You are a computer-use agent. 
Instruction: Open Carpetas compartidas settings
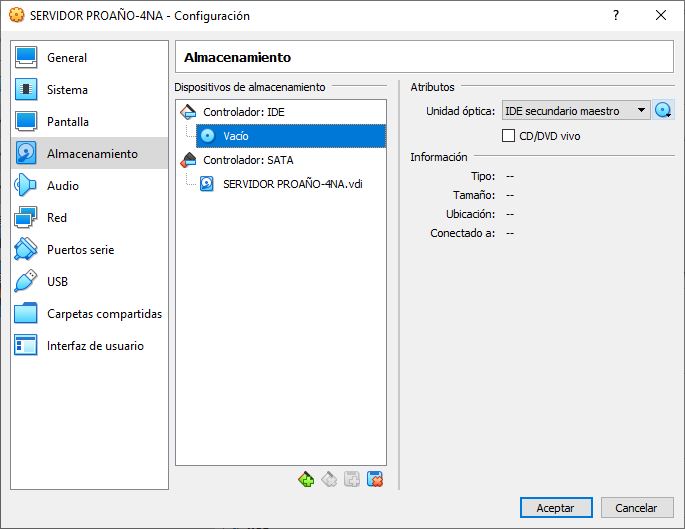click(89, 314)
